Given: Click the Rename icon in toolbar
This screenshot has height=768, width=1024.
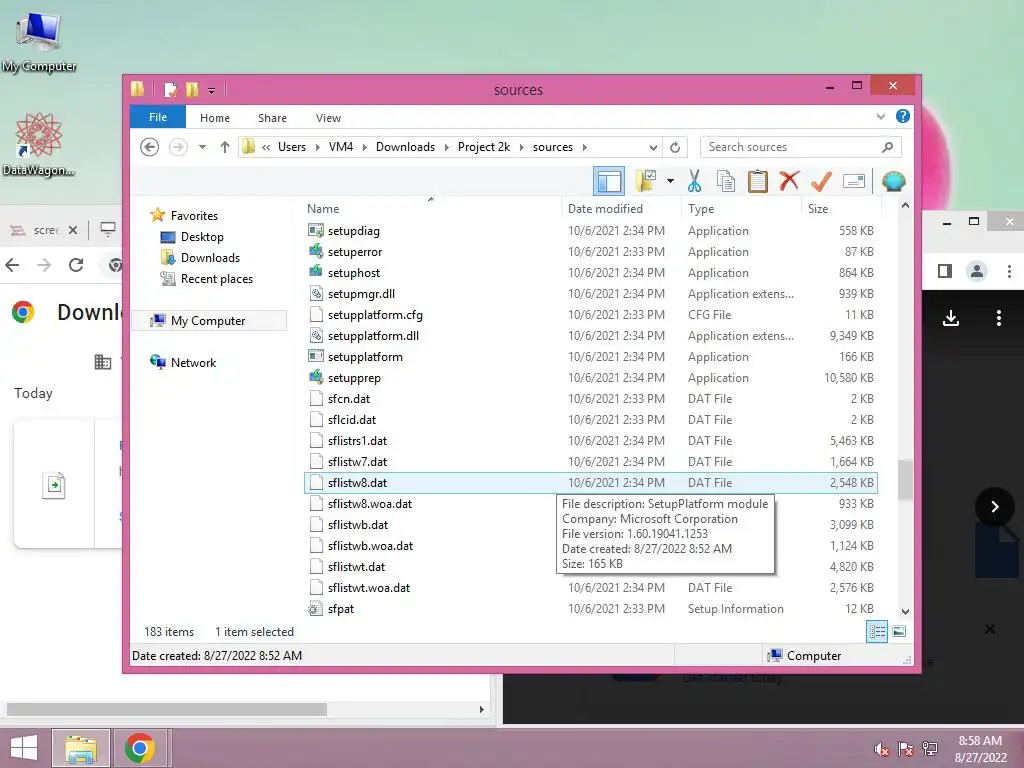Looking at the screenshot, I should 854,181.
